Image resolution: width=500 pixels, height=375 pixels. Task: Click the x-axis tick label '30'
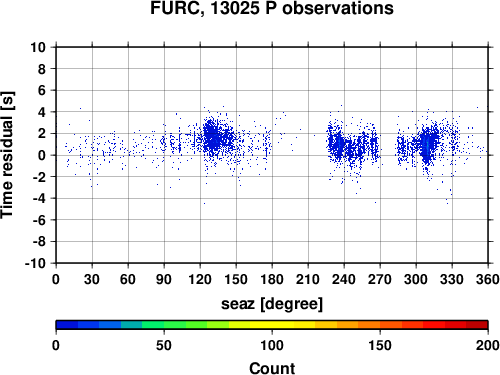pyautogui.click(x=92, y=279)
